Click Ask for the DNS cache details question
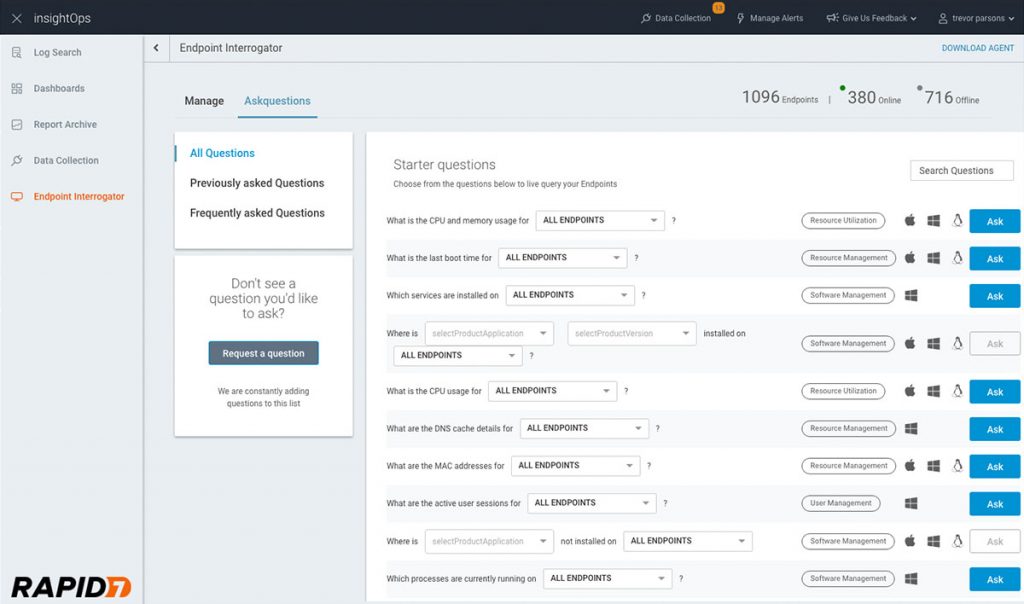 pos(995,429)
